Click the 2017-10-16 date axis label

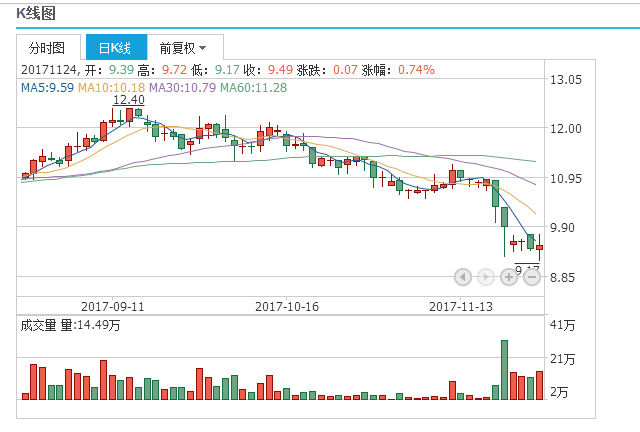point(287,307)
